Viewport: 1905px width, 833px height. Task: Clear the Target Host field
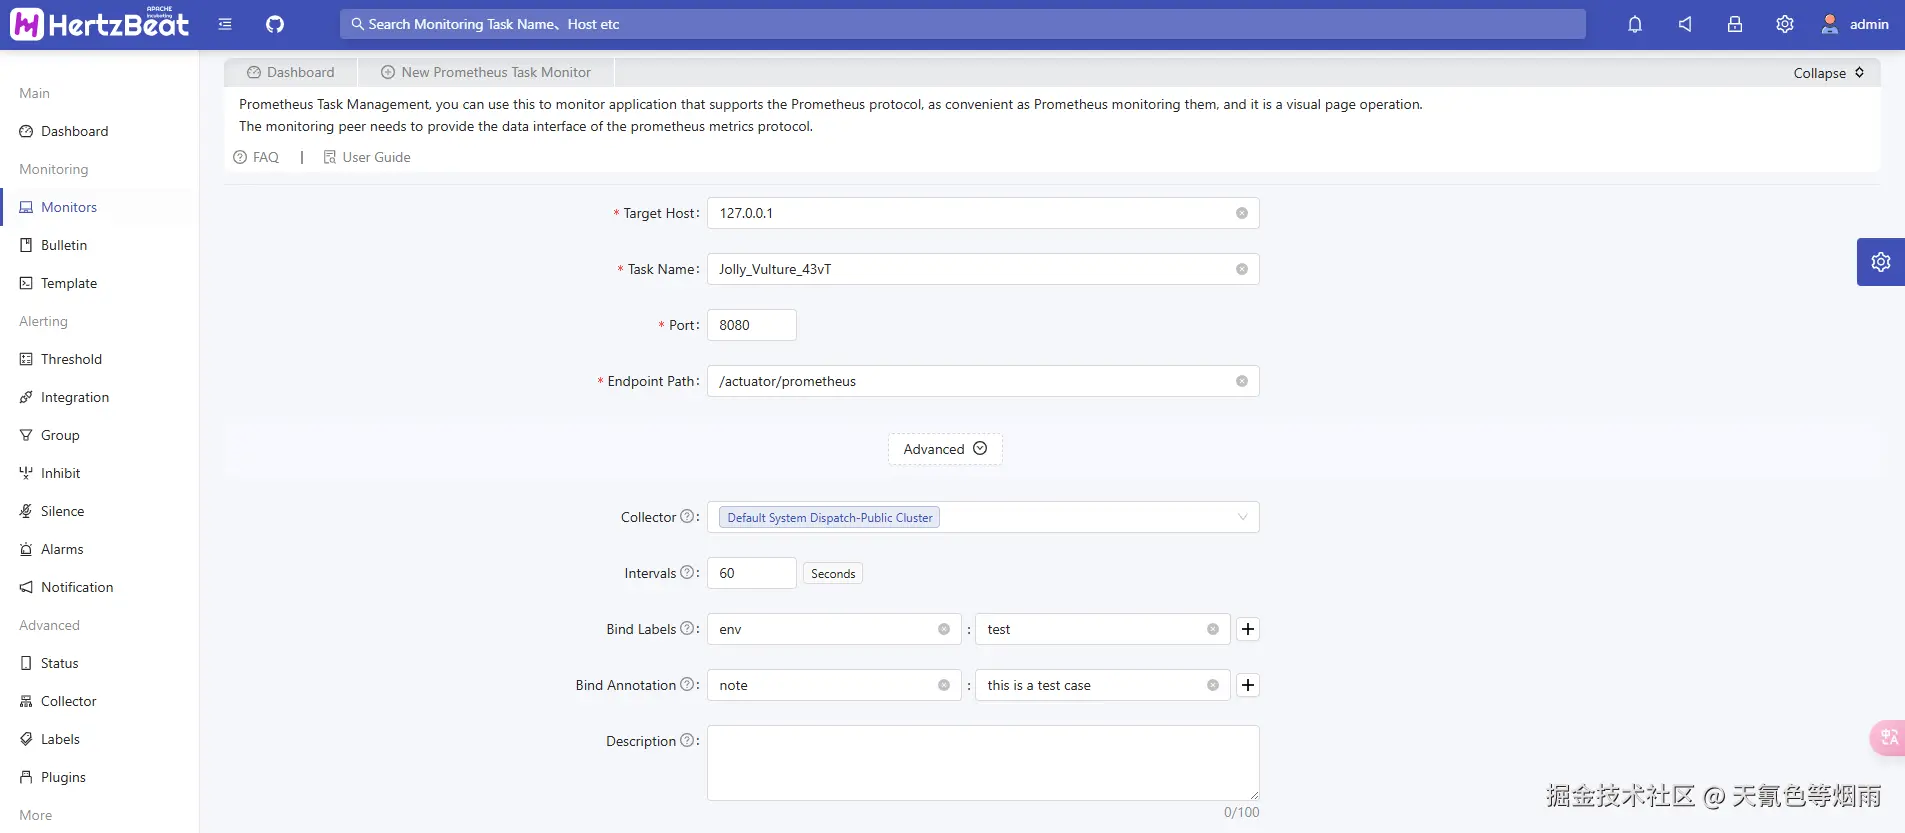[1242, 213]
